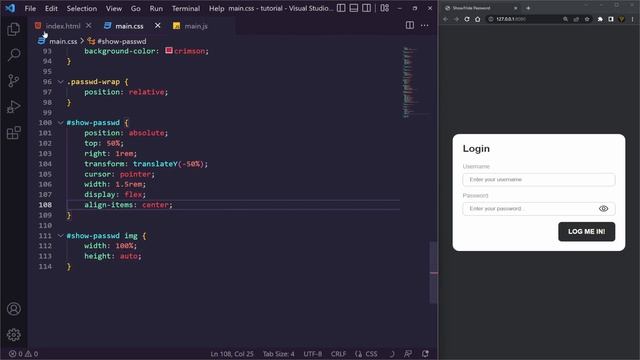
Task: Change UTF-8 file encoding
Action: coord(313,354)
